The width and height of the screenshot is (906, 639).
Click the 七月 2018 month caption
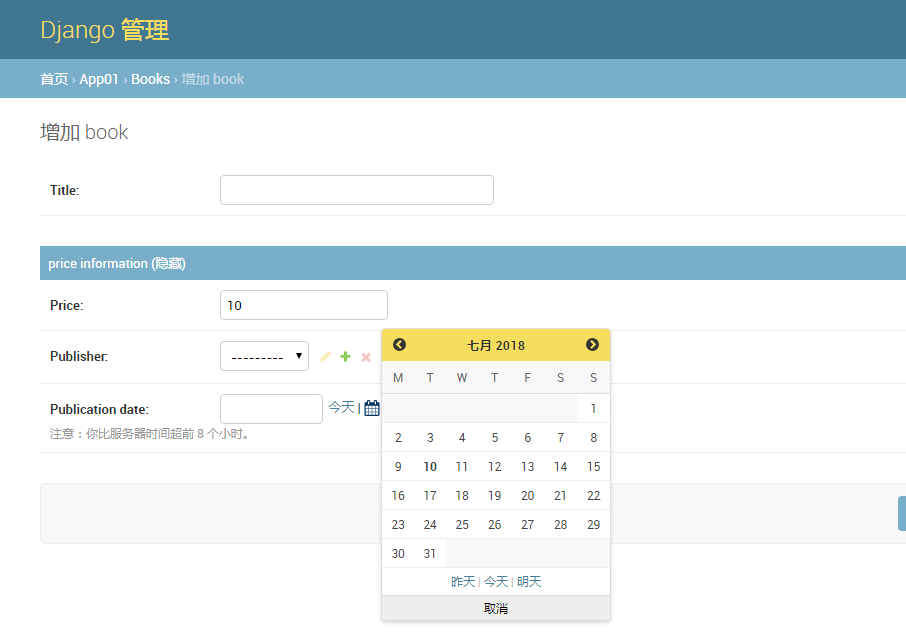(496, 345)
